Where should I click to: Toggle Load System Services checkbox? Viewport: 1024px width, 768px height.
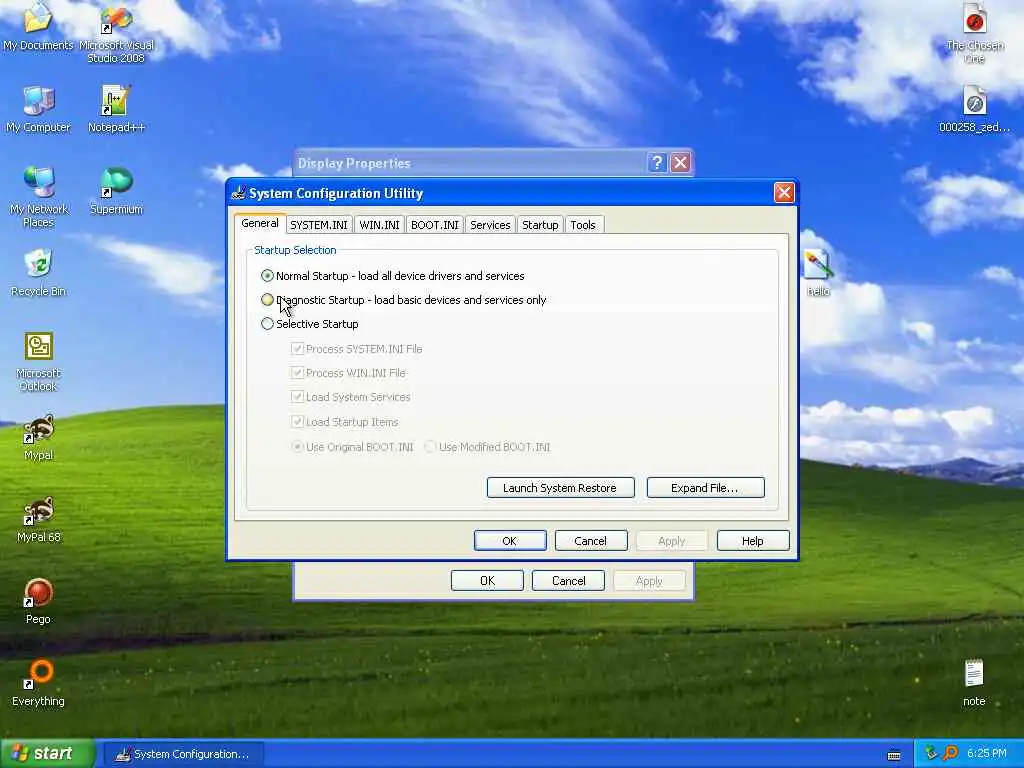[x=297, y=396]
